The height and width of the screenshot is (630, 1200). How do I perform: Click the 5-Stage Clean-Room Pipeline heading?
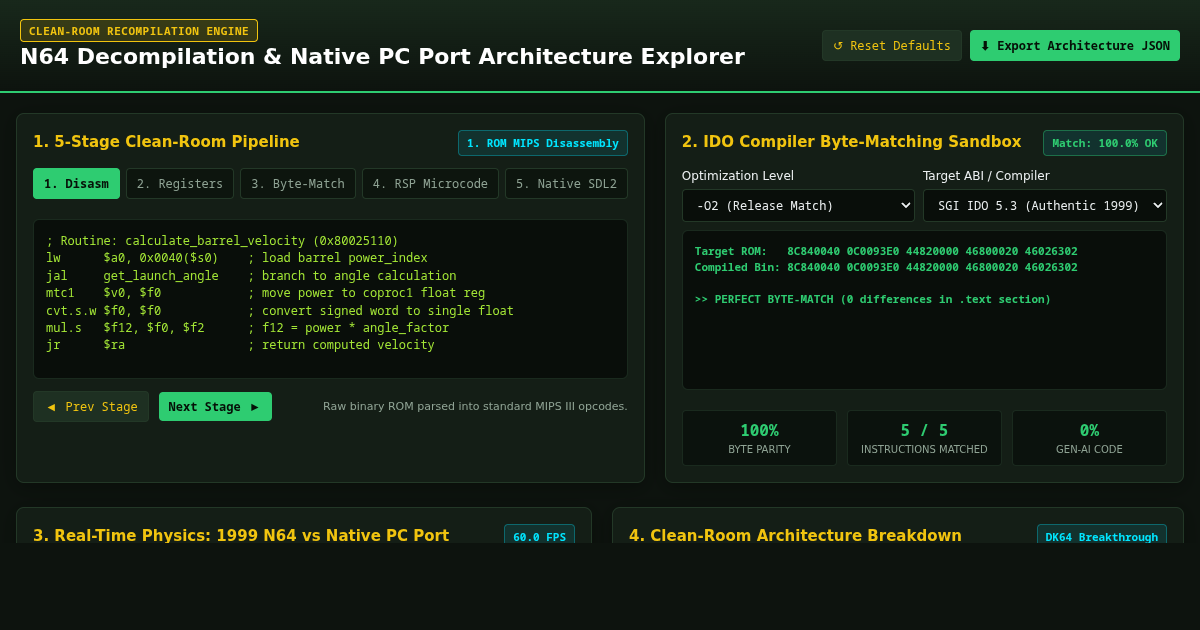pos(166,142)
